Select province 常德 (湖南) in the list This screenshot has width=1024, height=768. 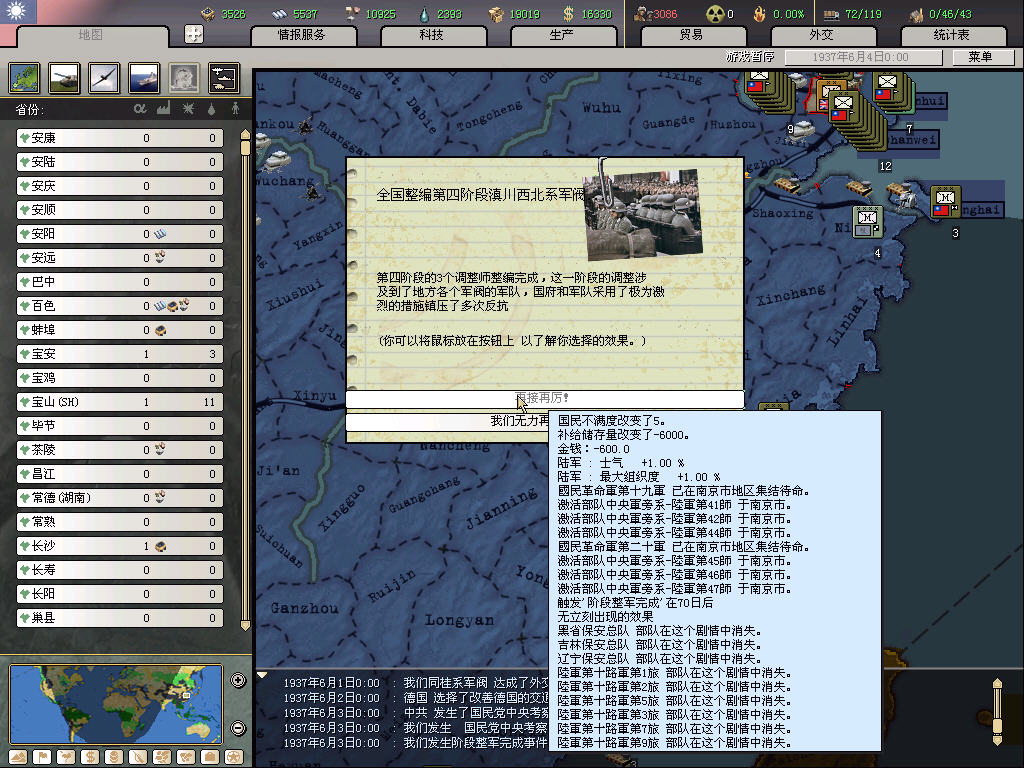click(120, 498)
